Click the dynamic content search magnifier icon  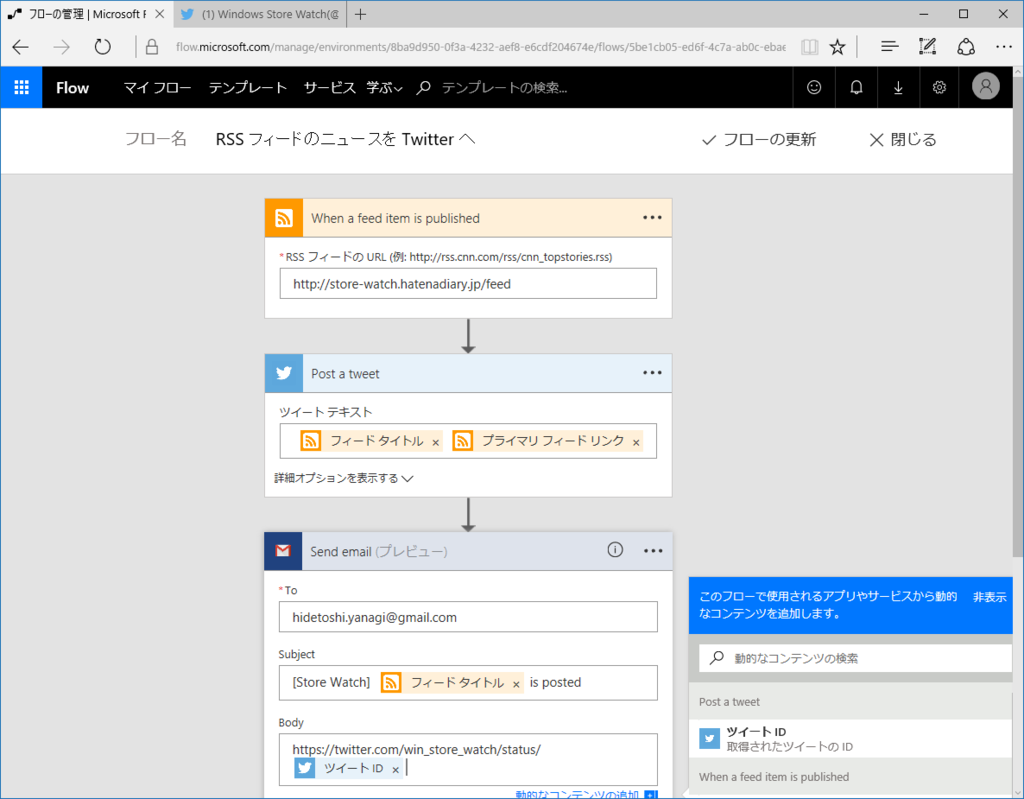pyautogui.click(x=716, y=657)
